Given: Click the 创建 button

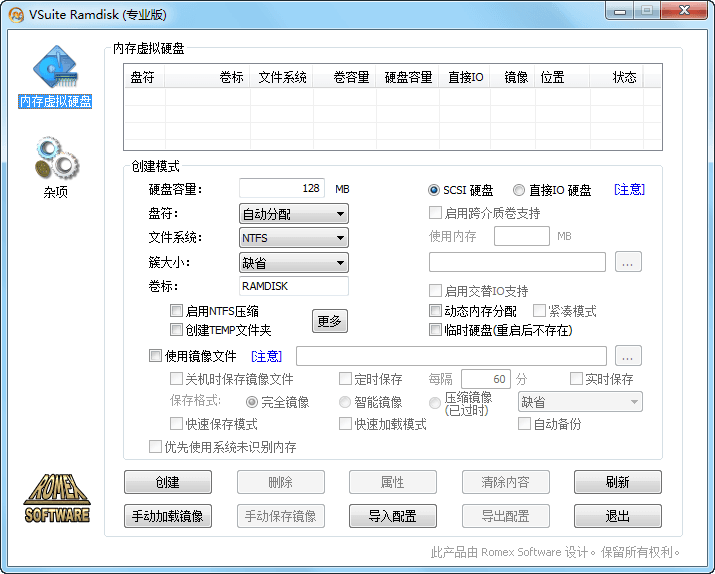Looking at the screenshot, I should 167,482.
